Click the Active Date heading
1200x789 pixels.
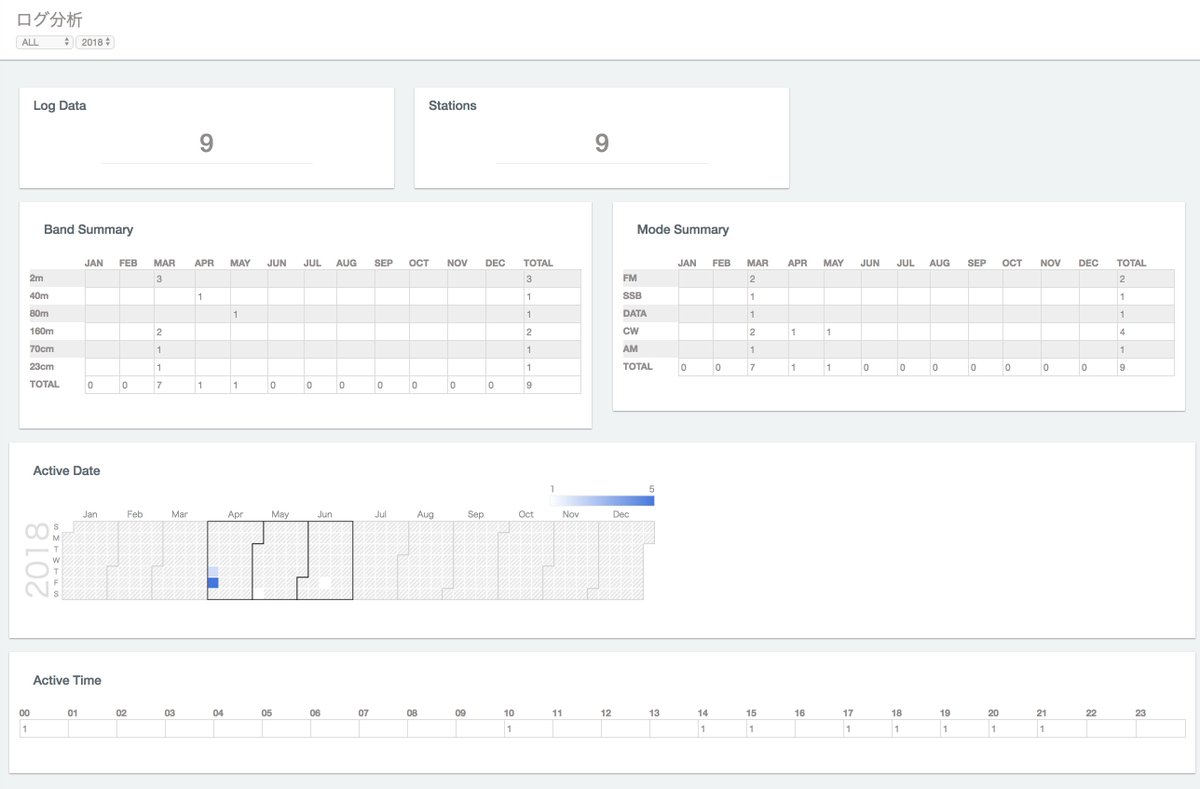point(67,470)
